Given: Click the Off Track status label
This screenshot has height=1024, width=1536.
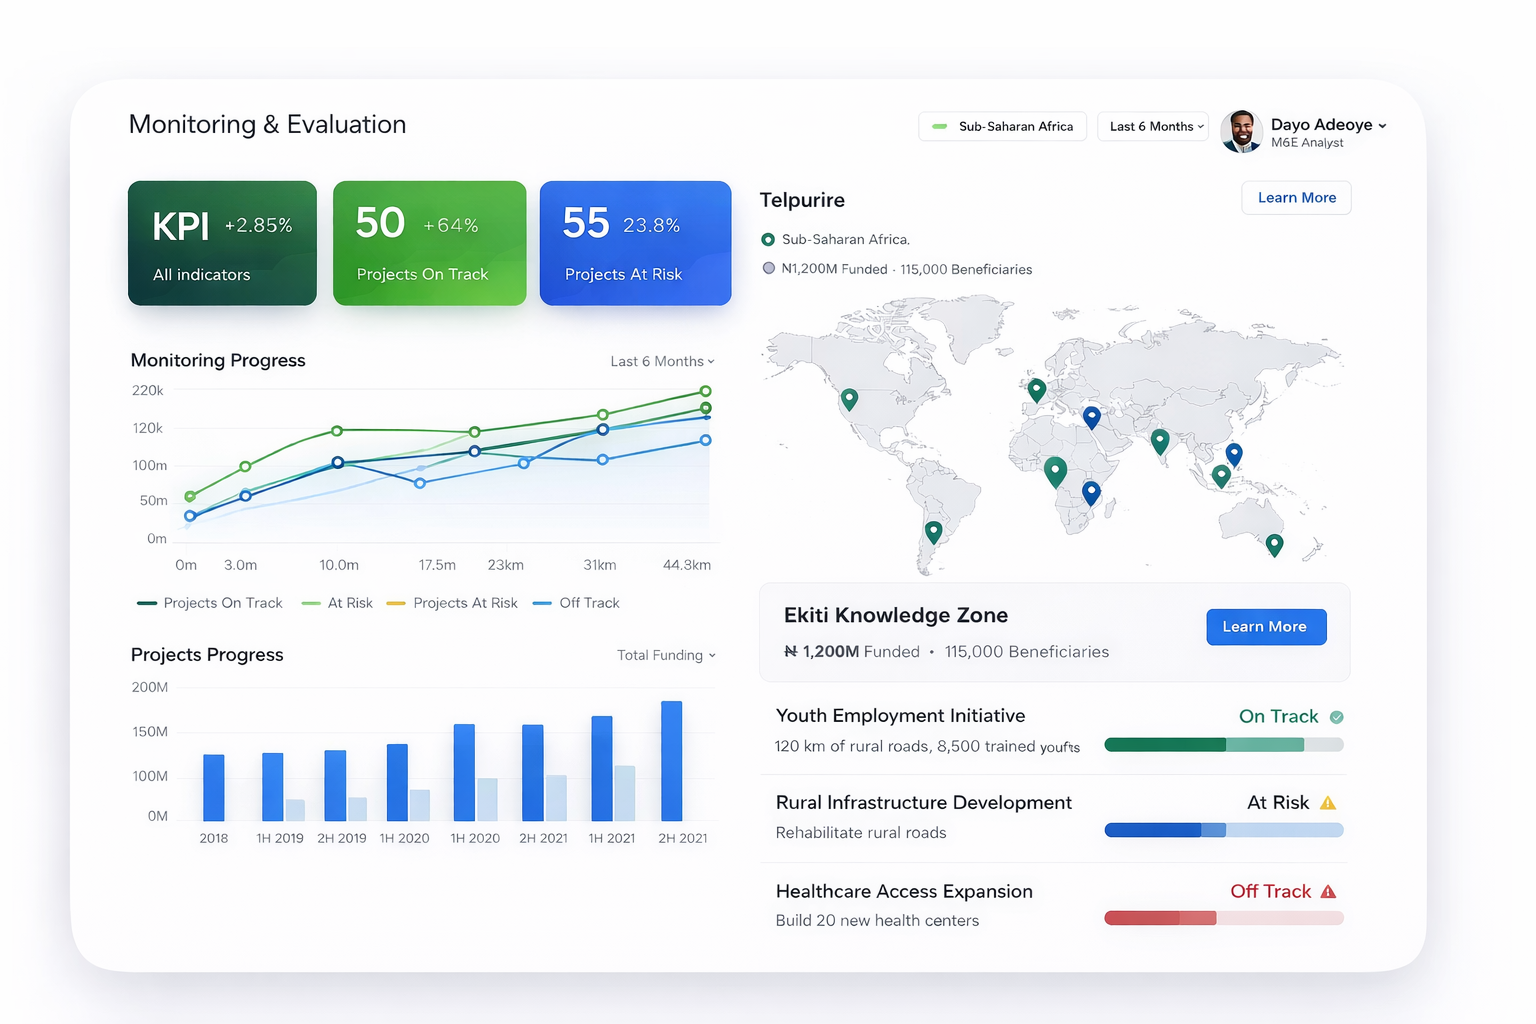Looking at the screenshot, I should [x=1270, y=891].
